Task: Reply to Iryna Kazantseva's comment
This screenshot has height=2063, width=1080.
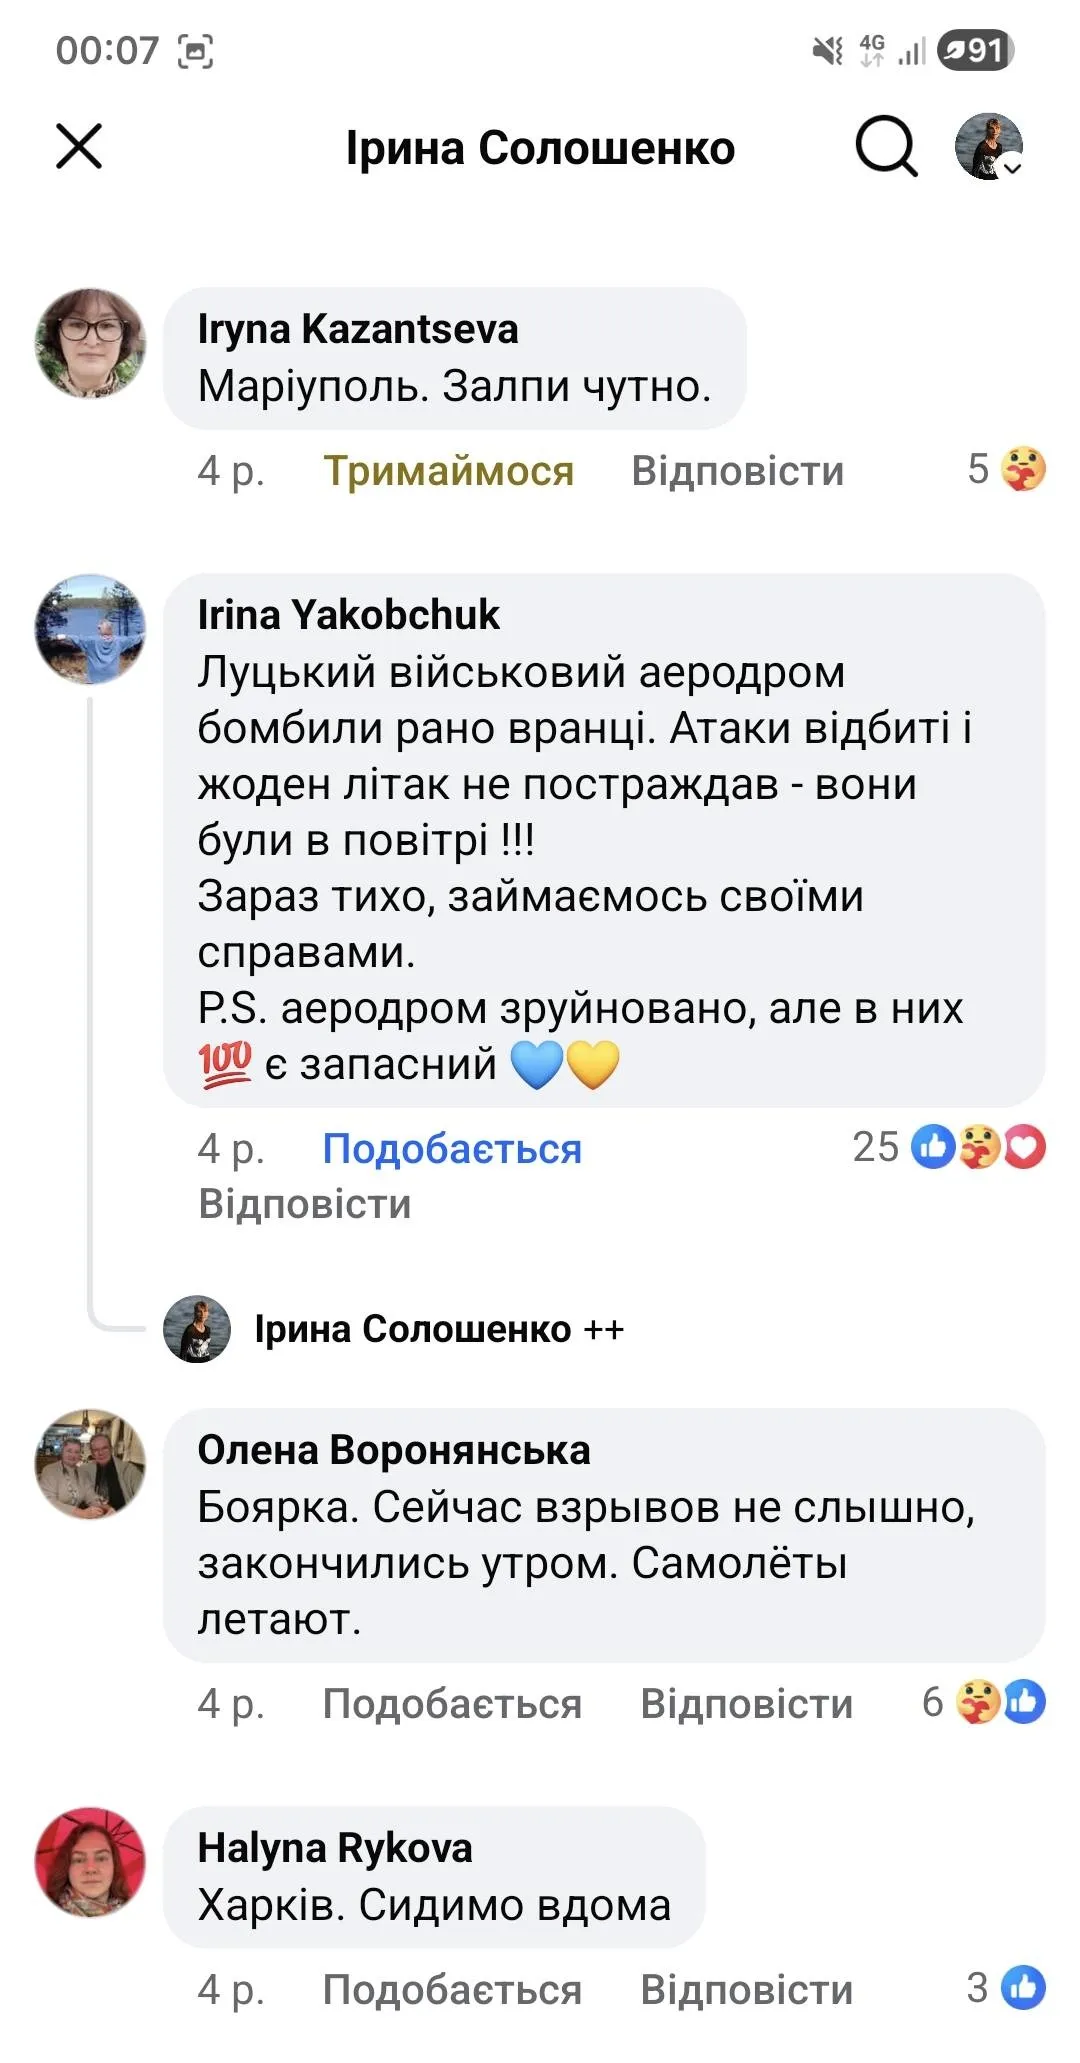Action: tap(737, 470)
